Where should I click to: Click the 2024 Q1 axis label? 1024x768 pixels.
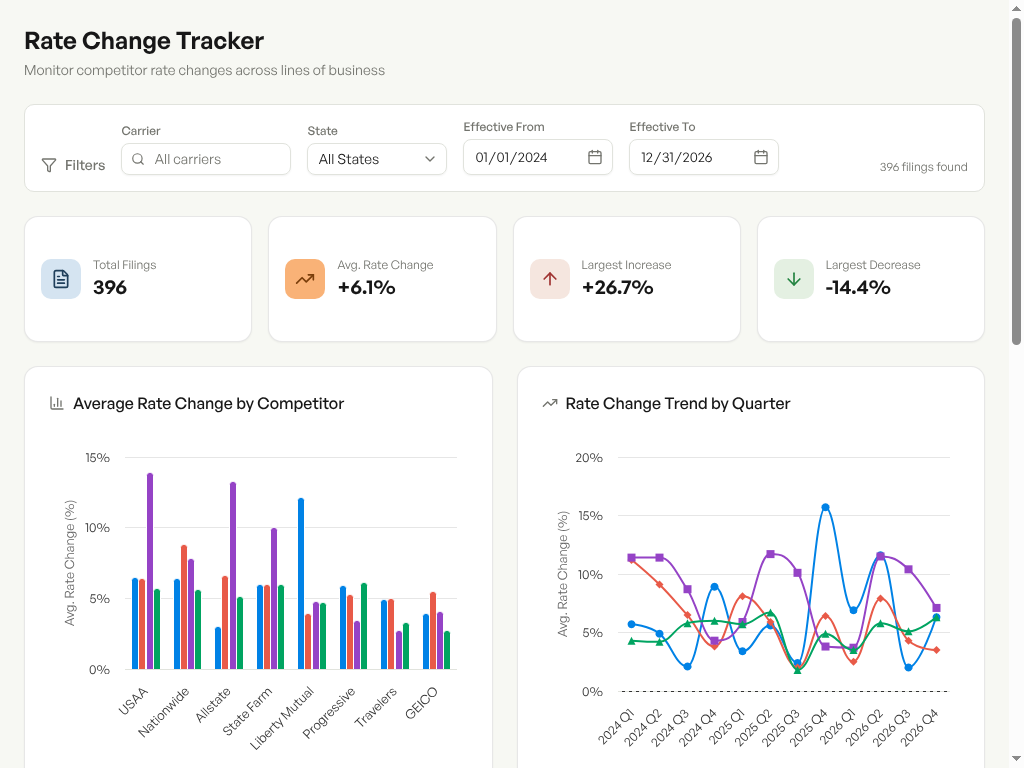[616, 727]
